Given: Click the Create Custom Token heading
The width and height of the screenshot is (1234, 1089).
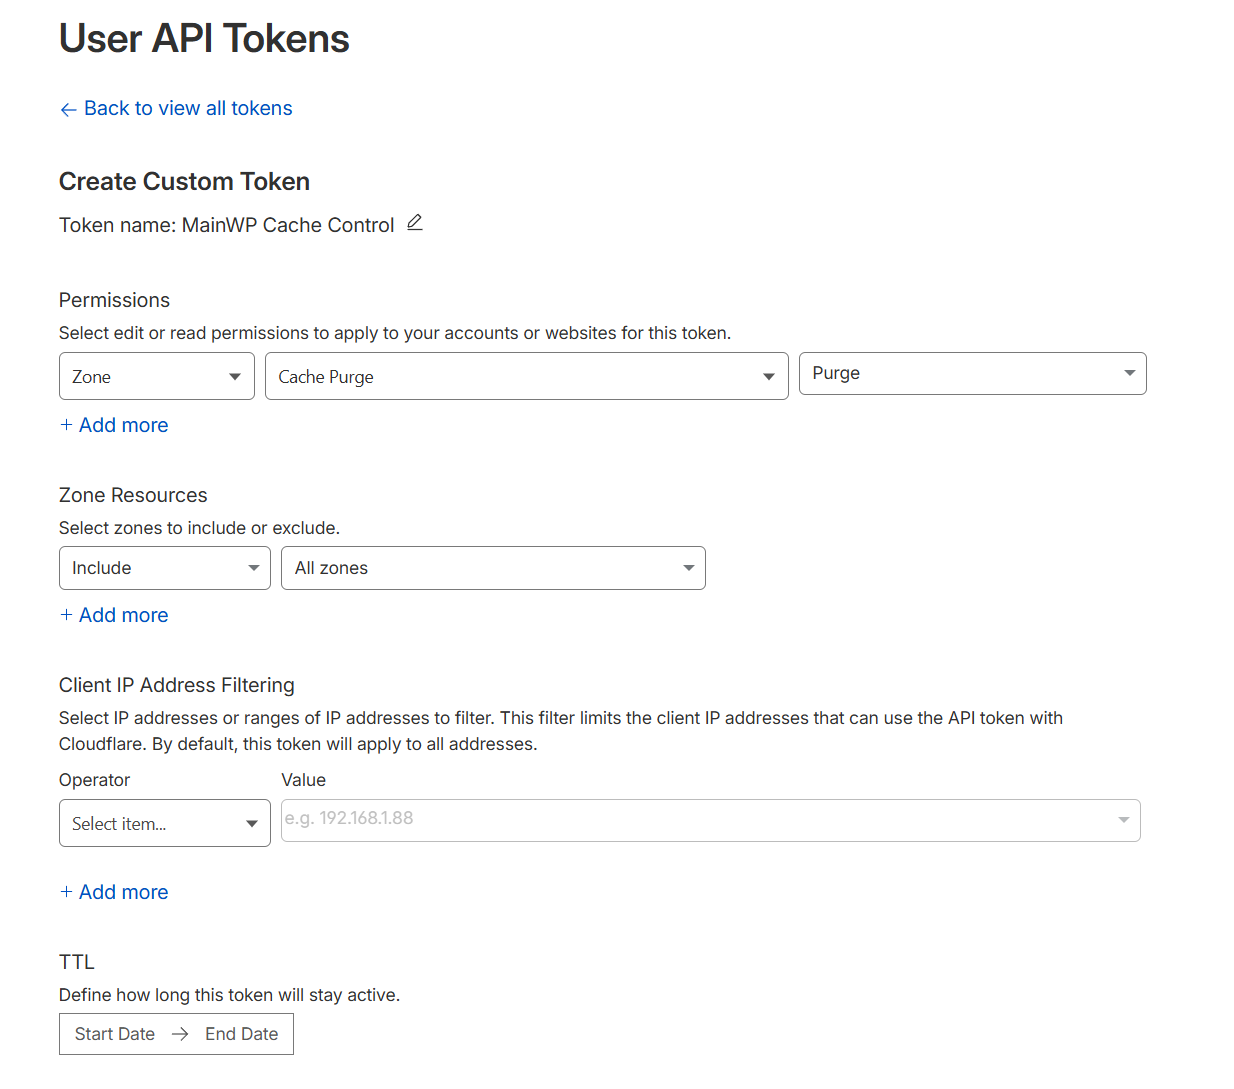Looking at the screenshot, I should (x=184, y=181).
